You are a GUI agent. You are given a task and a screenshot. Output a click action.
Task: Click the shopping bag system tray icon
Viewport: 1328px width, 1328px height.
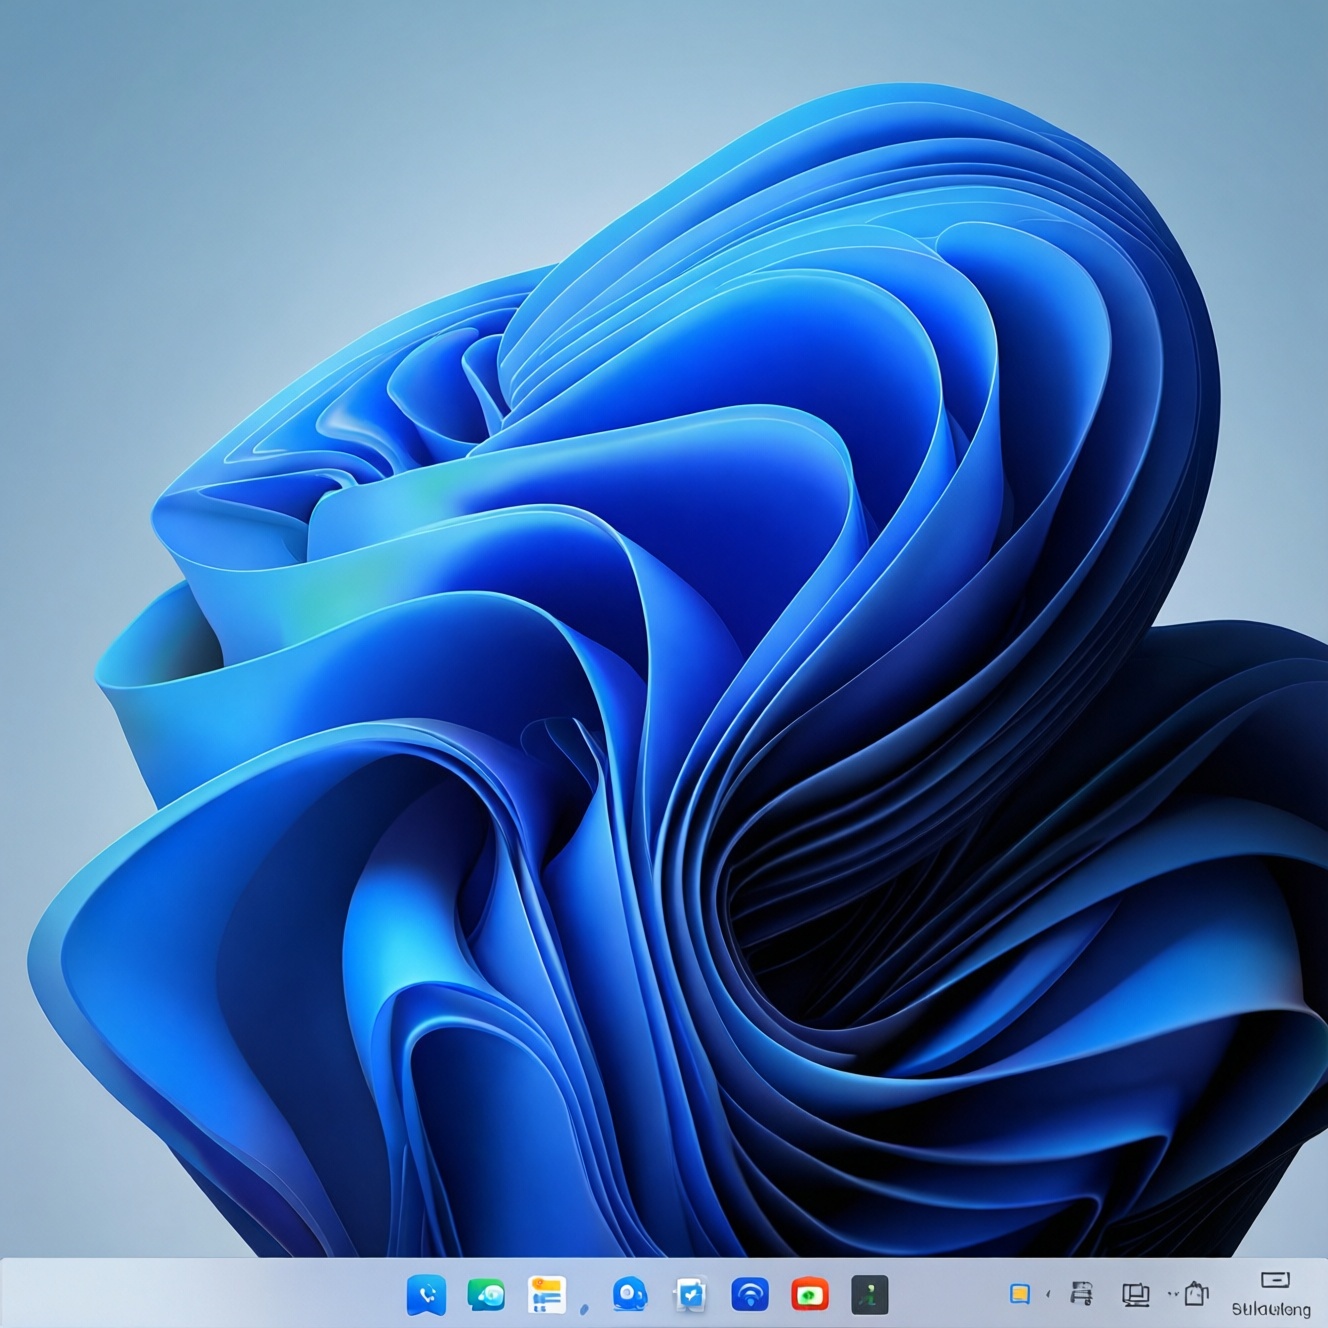coord(1197,1296)
